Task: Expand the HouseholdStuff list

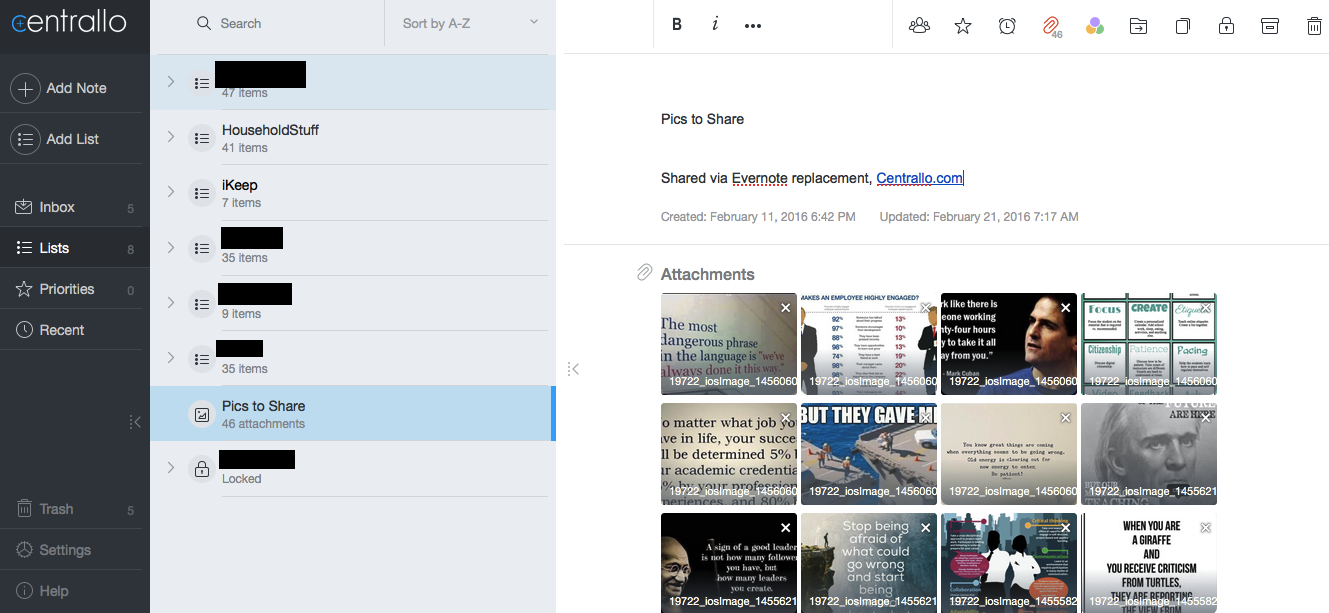Action: [x=171, y=137]
